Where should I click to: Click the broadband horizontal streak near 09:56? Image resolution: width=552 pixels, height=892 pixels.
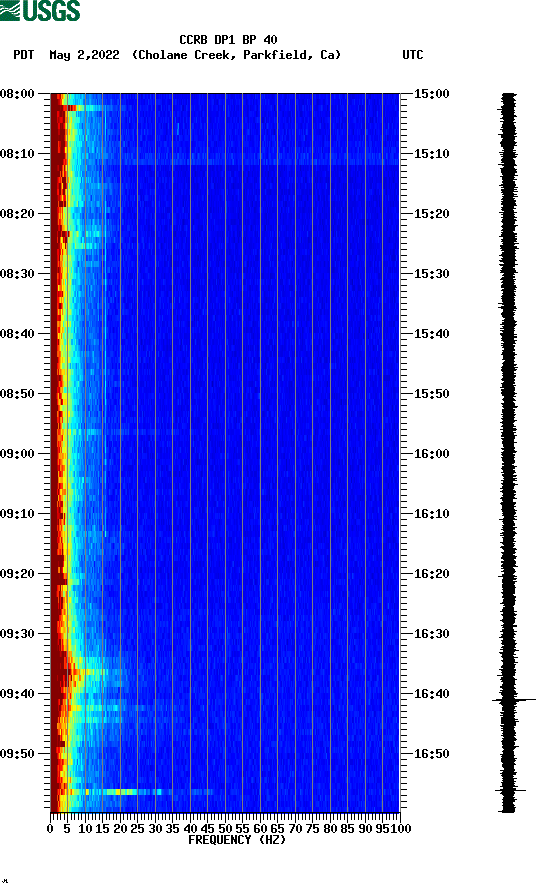click(x=134, y=792)
